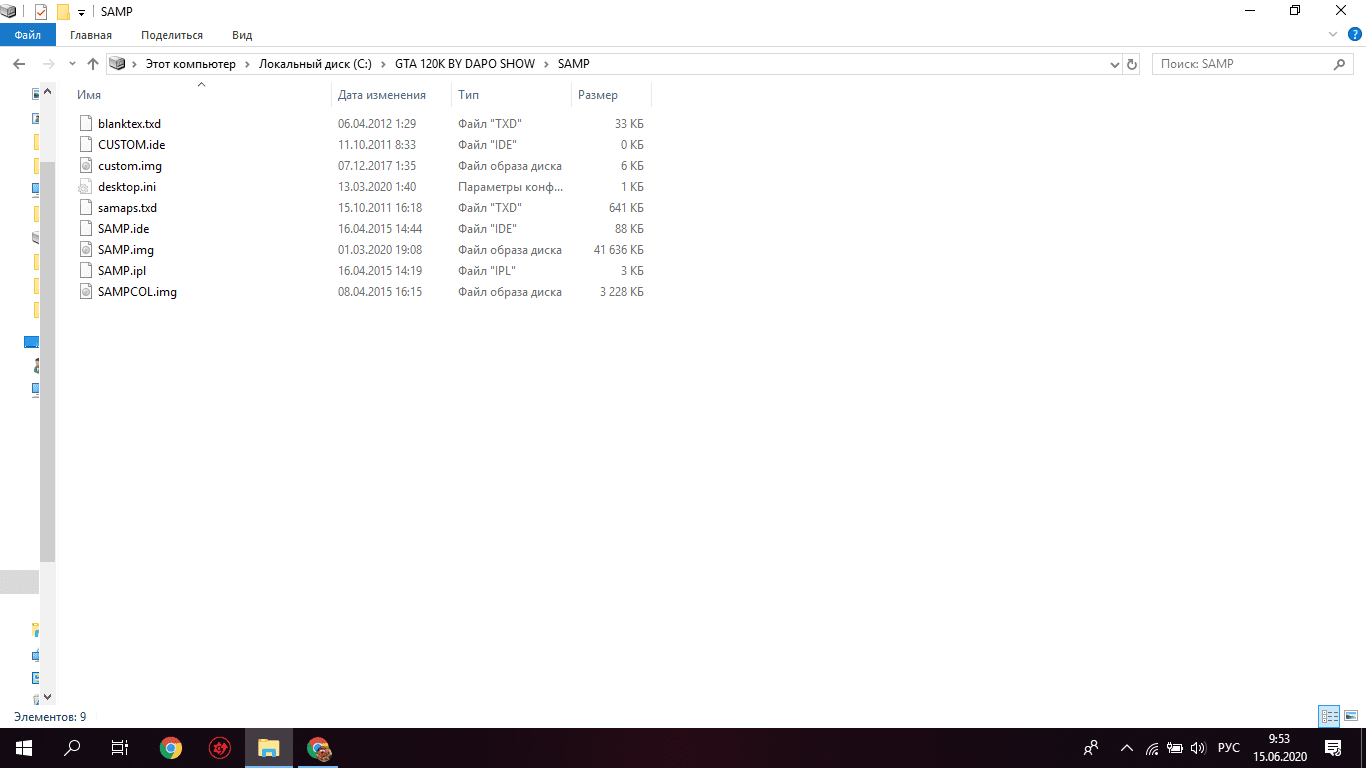Viewport: 1366px width, 768px height.
Task: Select the desktop.ini file icon
Action: point(85,187)
